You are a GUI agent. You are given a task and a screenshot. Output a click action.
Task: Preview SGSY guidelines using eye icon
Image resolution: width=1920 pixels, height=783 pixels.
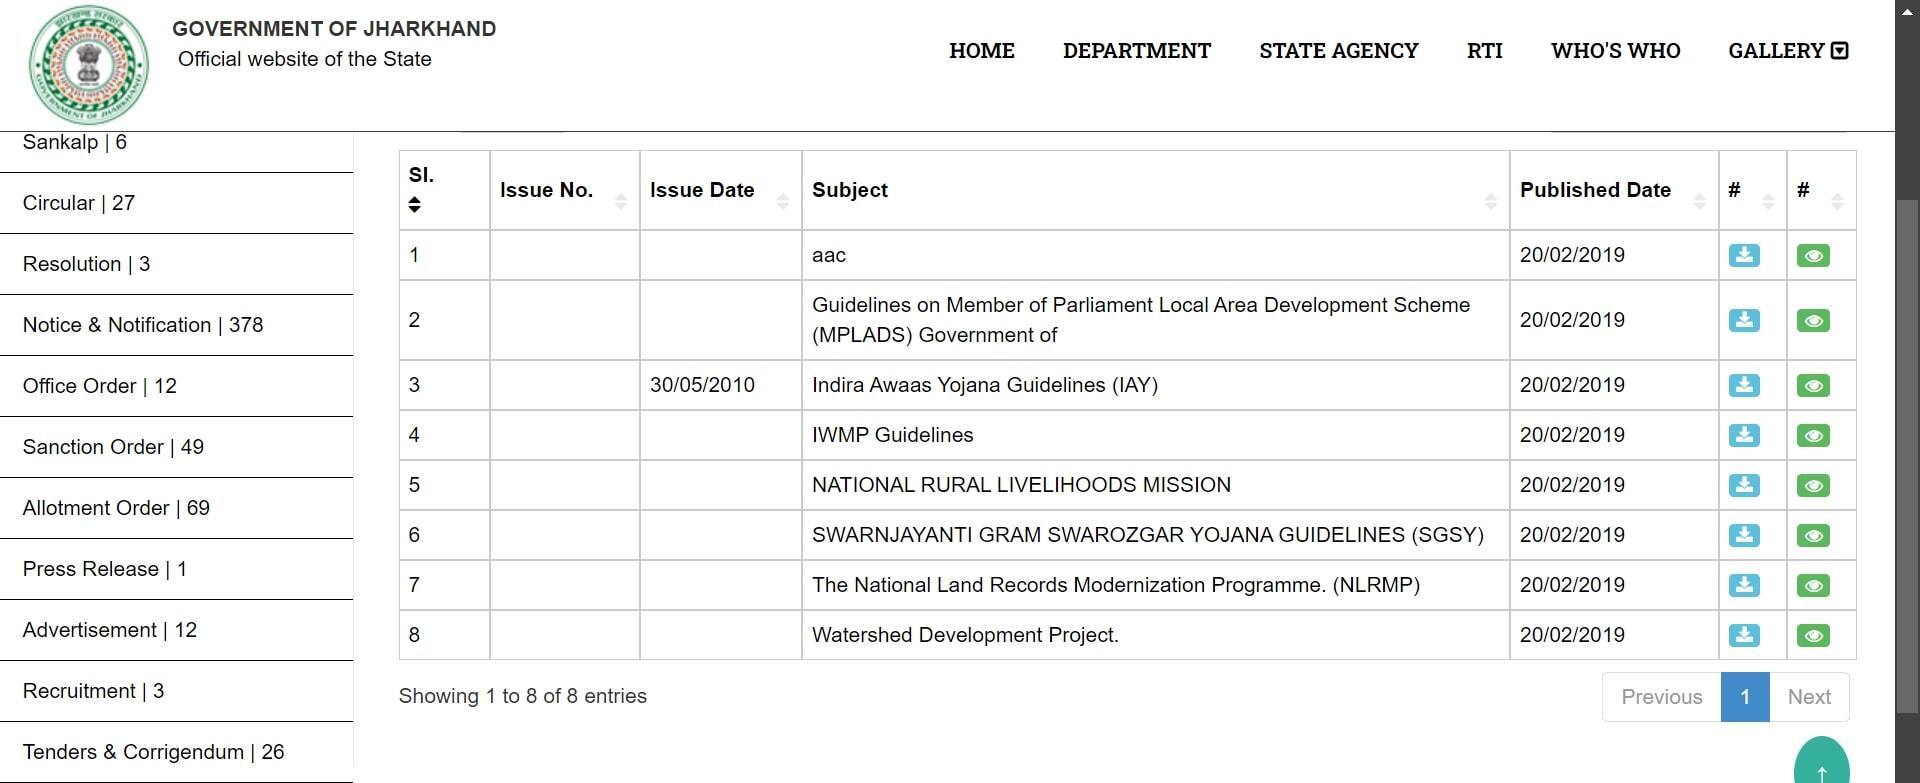[x=1812, y=536]
